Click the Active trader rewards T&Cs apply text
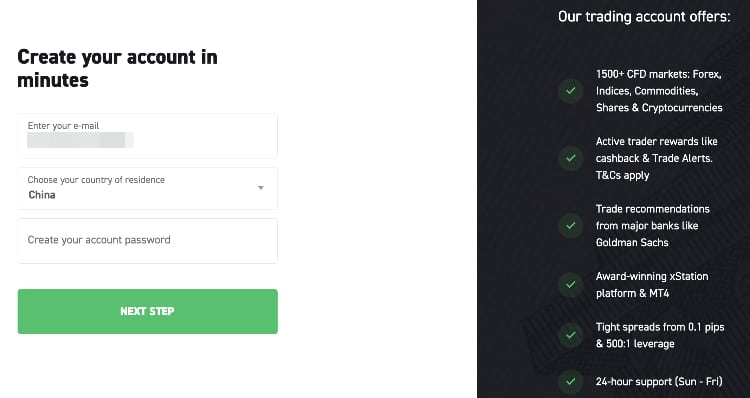This screenshot has height=398, width=750. pos(656,158)
